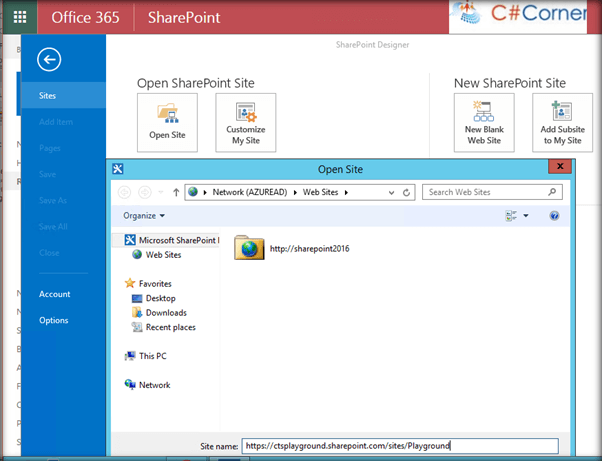Open the recent locations dropdown arrow

161,192
